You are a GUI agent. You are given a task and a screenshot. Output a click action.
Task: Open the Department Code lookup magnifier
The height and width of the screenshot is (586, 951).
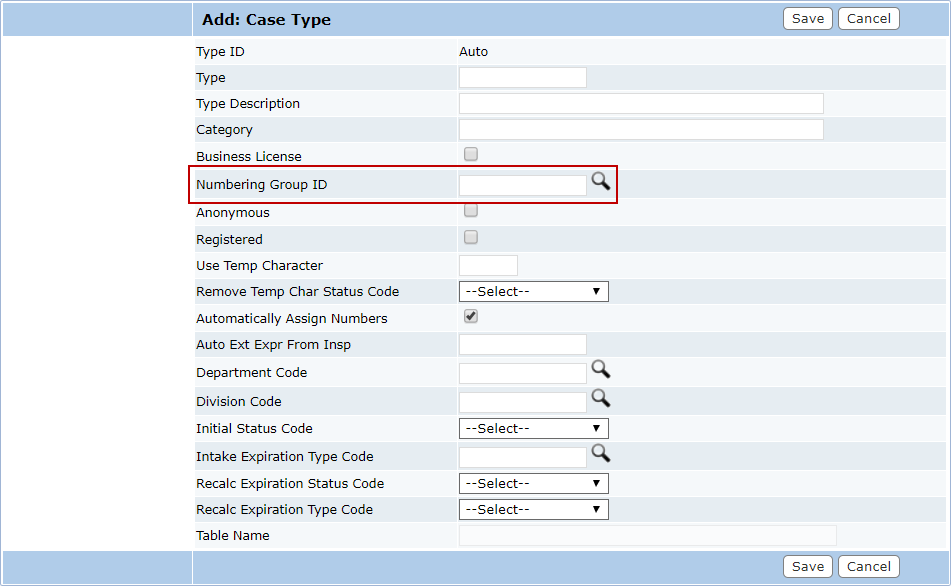600,369
